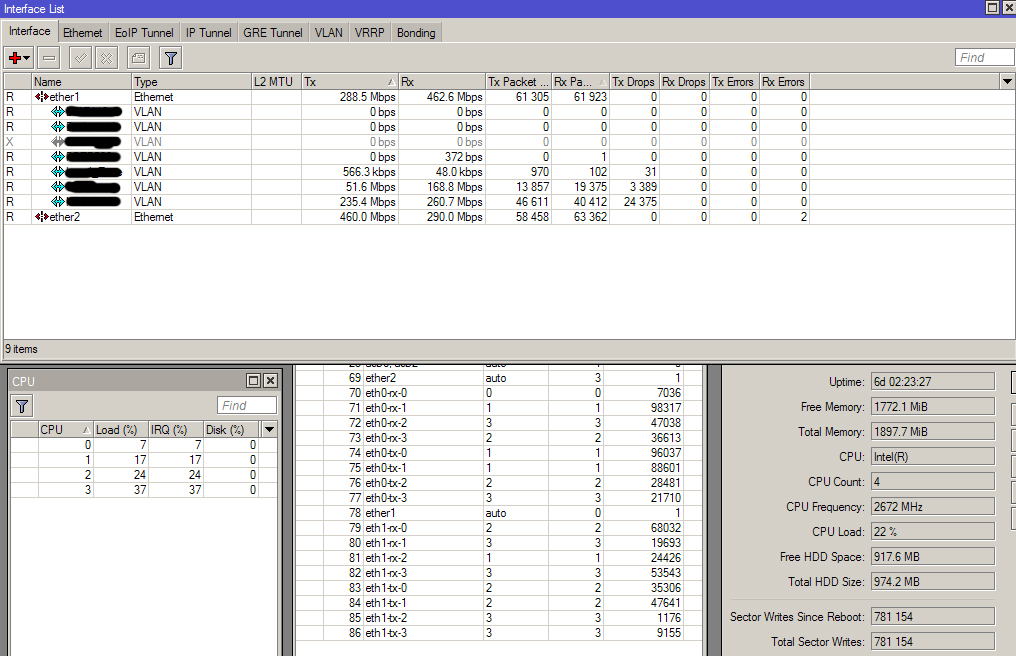Open the dropdown arrow beside the Add button
1016x656 pixels.
(x=27, y=58)
